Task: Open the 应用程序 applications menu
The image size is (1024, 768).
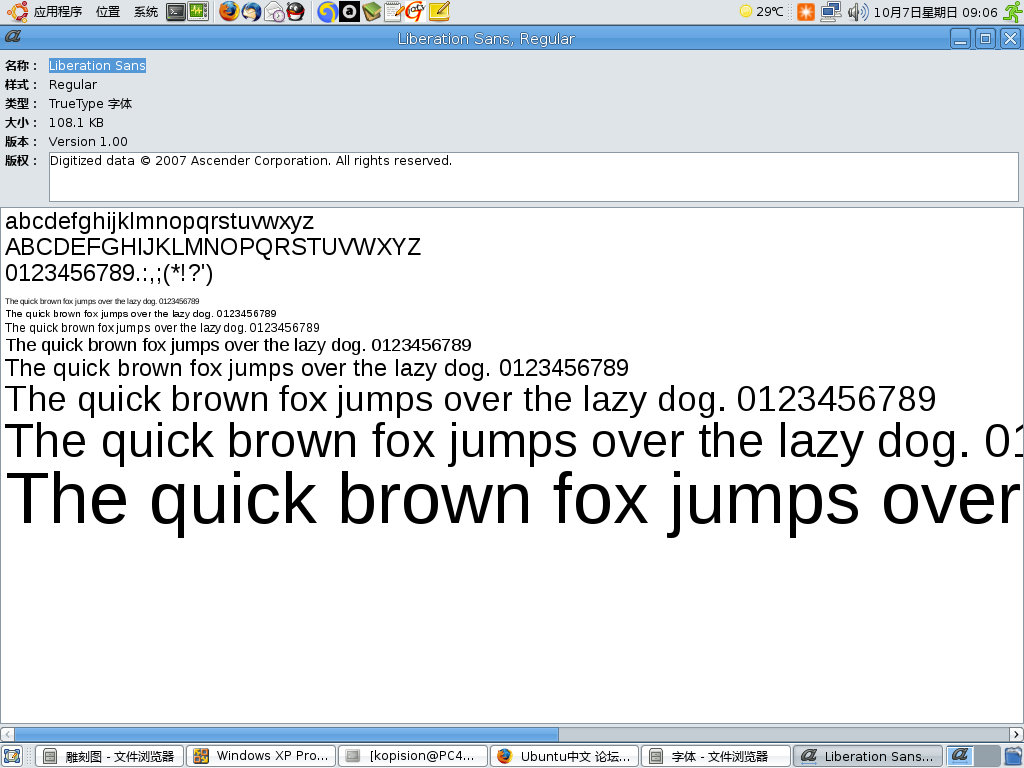Action: pos(57,12)
